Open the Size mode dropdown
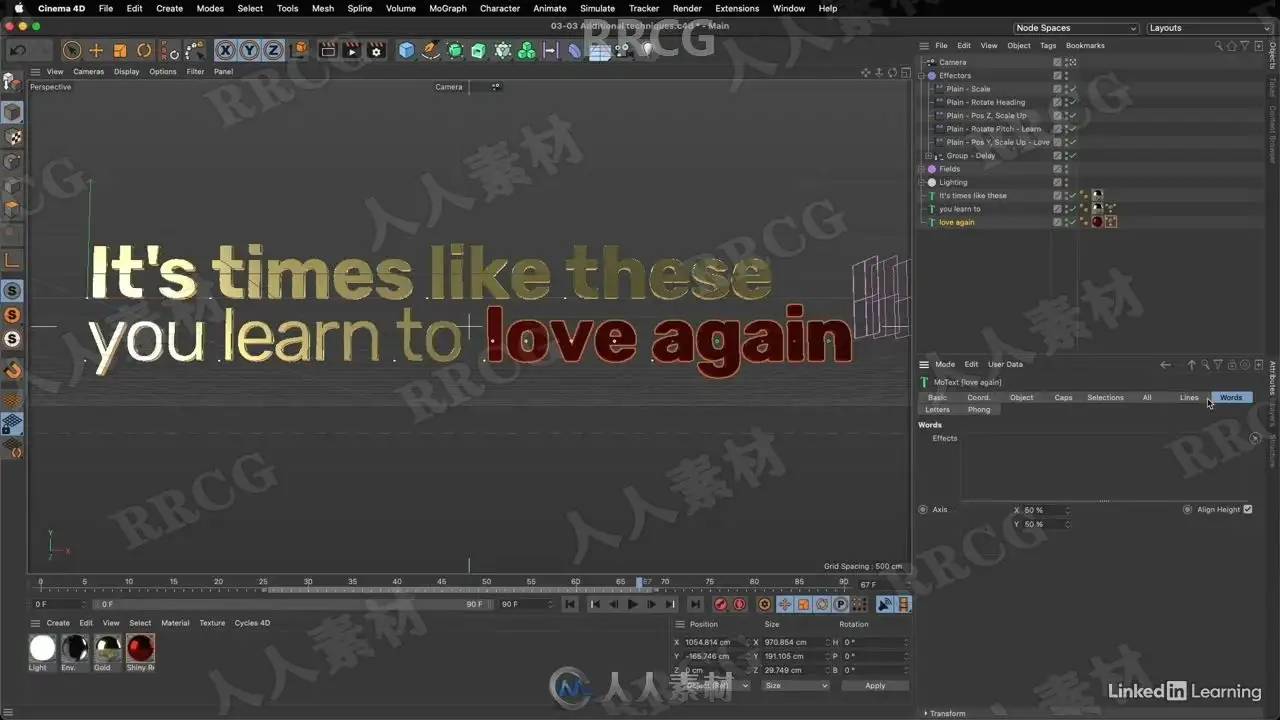This screenshot has width=1280, height=720. 796,686
